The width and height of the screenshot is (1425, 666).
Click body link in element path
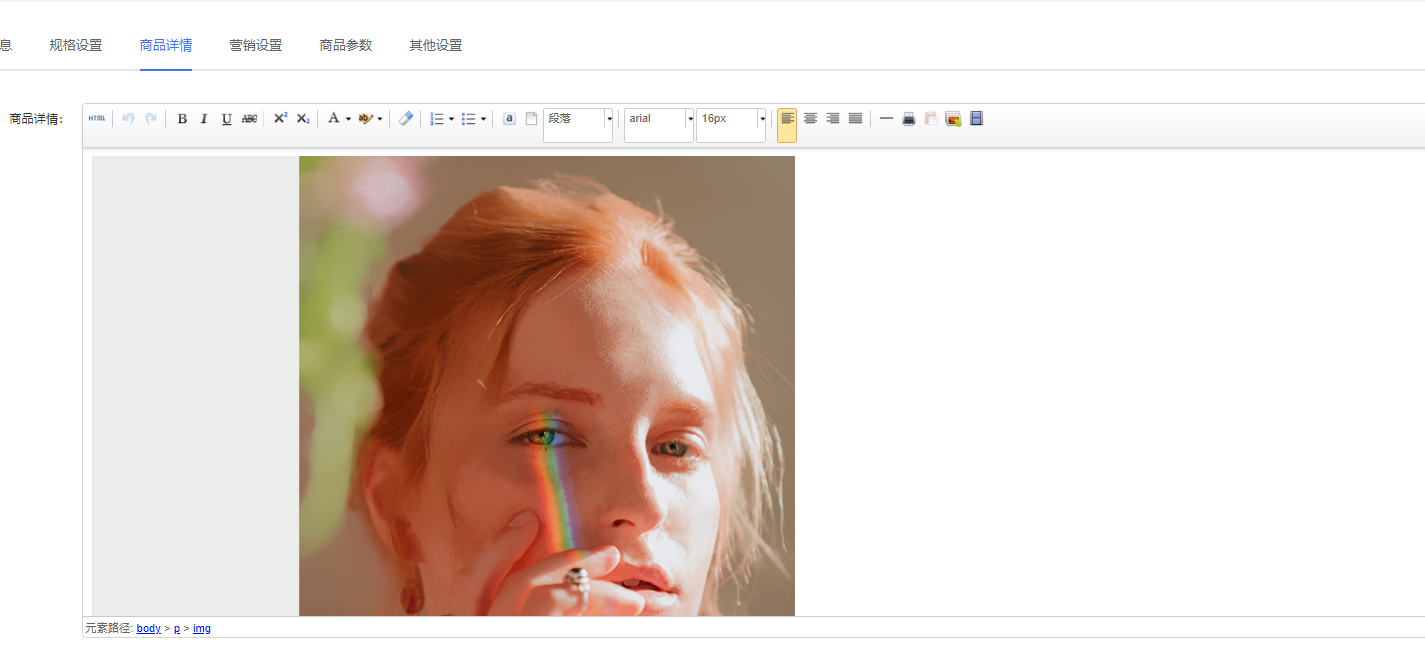[148, 628]
